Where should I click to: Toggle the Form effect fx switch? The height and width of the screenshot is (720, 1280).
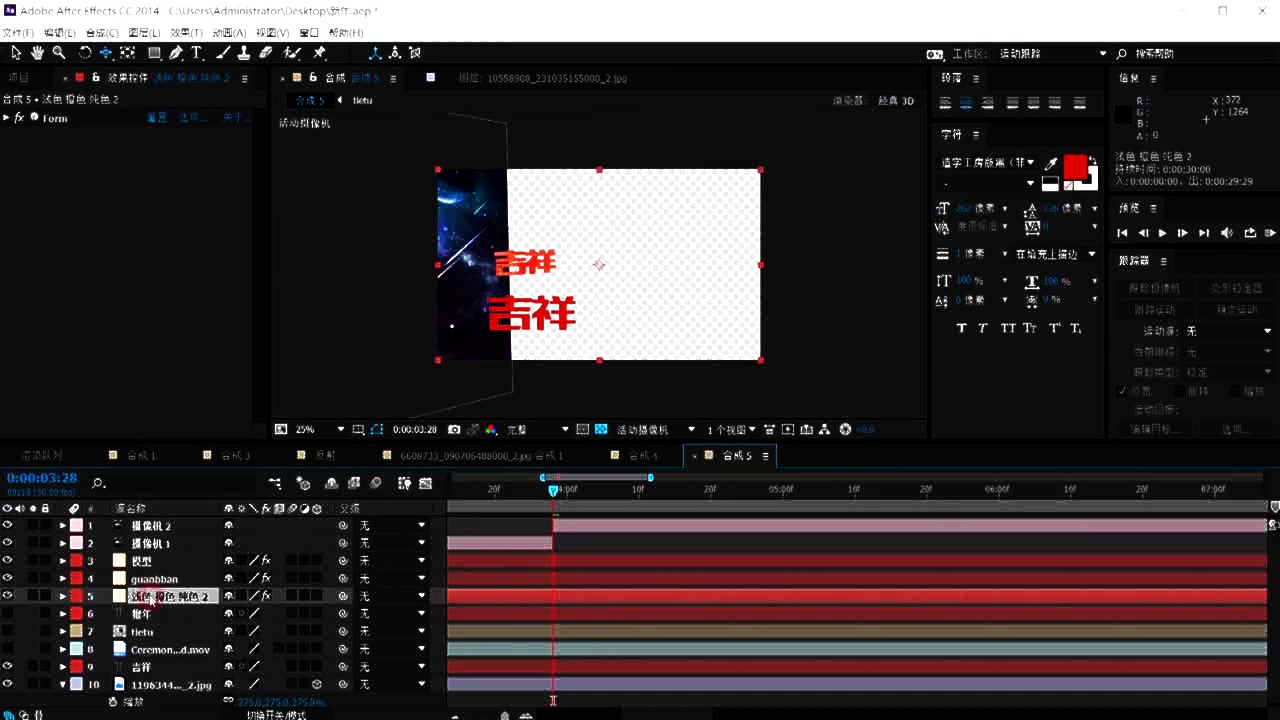[x=19, y=118]
